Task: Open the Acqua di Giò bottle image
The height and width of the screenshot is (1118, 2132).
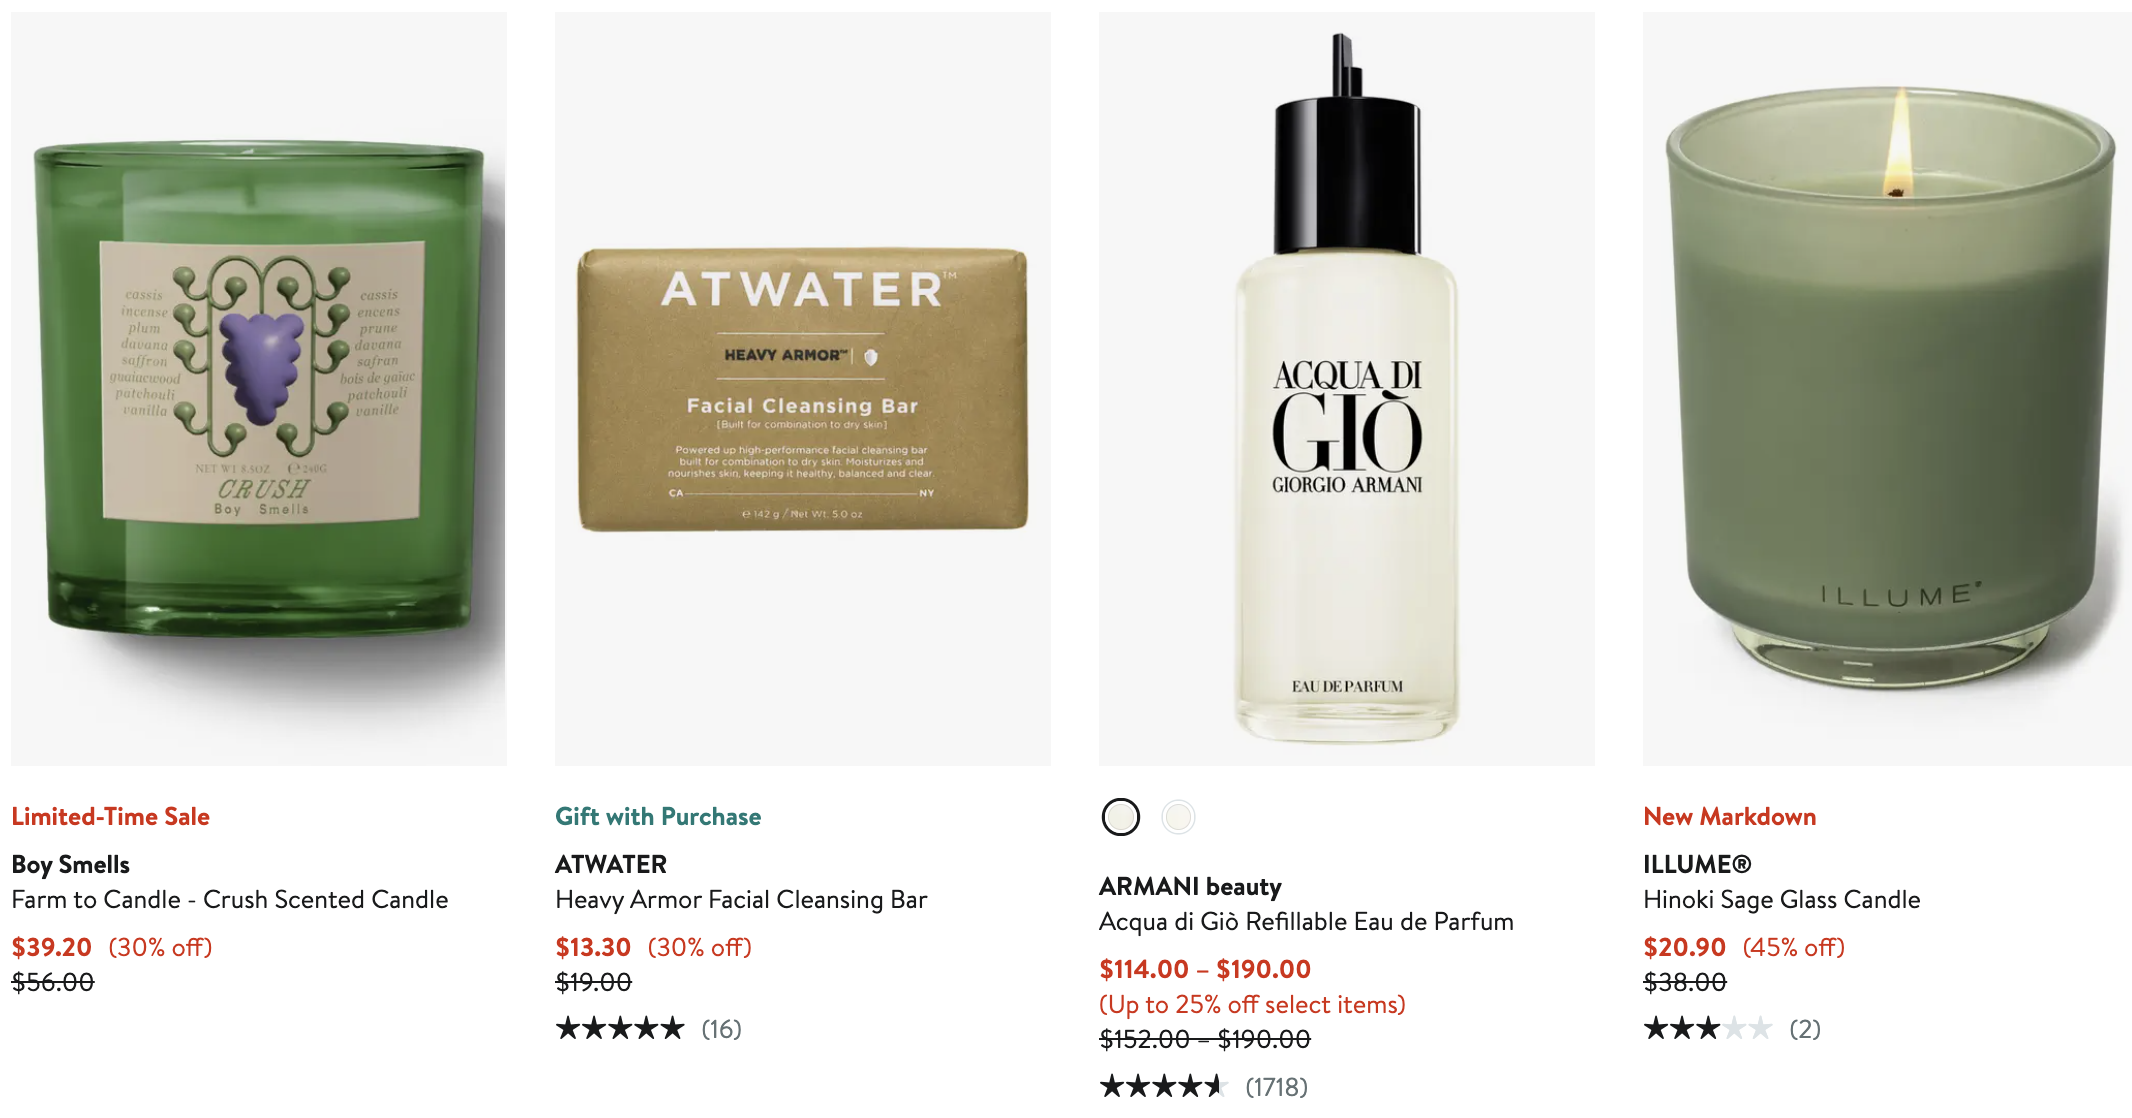Action: coord(1347,389)
